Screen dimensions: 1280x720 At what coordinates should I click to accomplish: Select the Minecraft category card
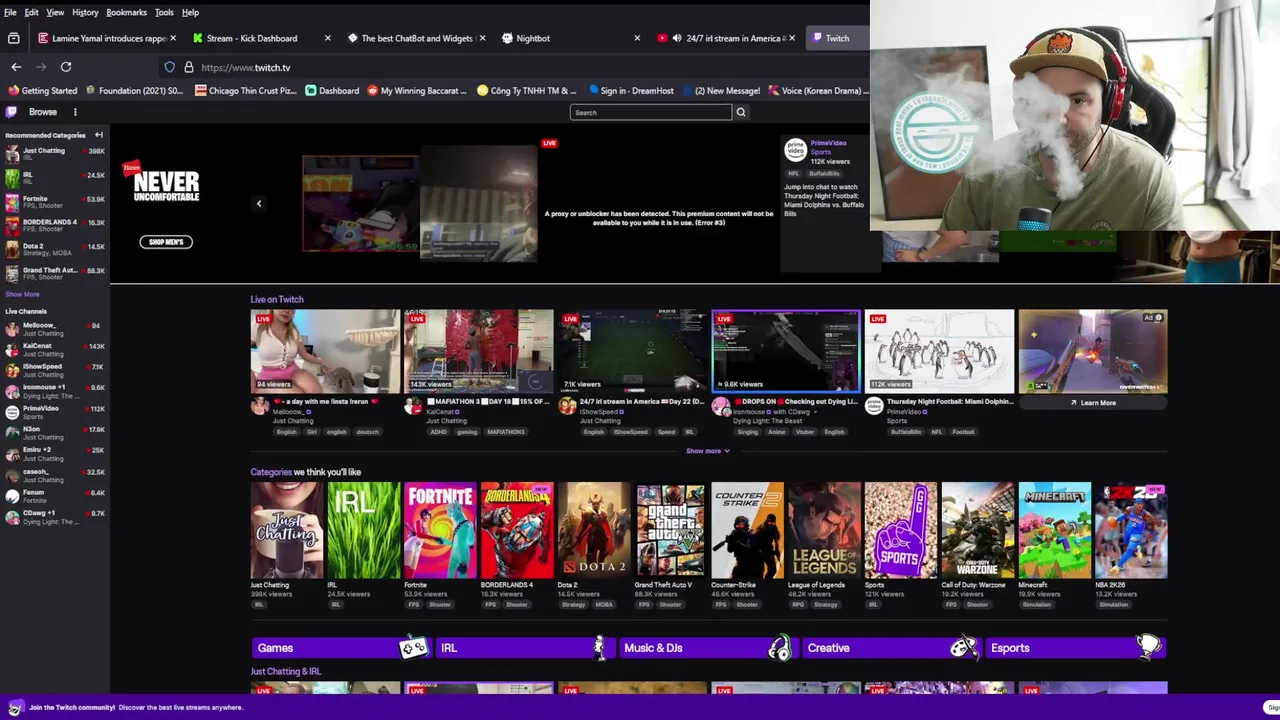tap(1055, 530)
